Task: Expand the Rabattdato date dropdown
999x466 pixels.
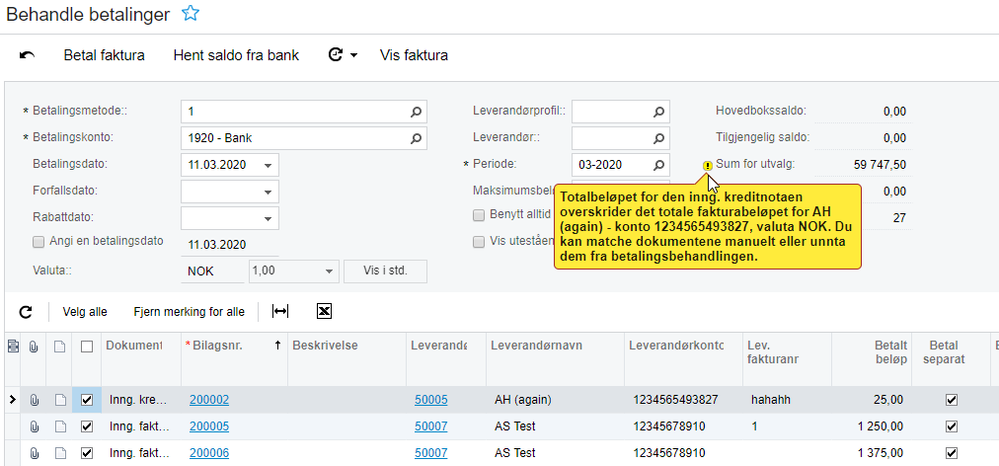Action: [268, 218]
